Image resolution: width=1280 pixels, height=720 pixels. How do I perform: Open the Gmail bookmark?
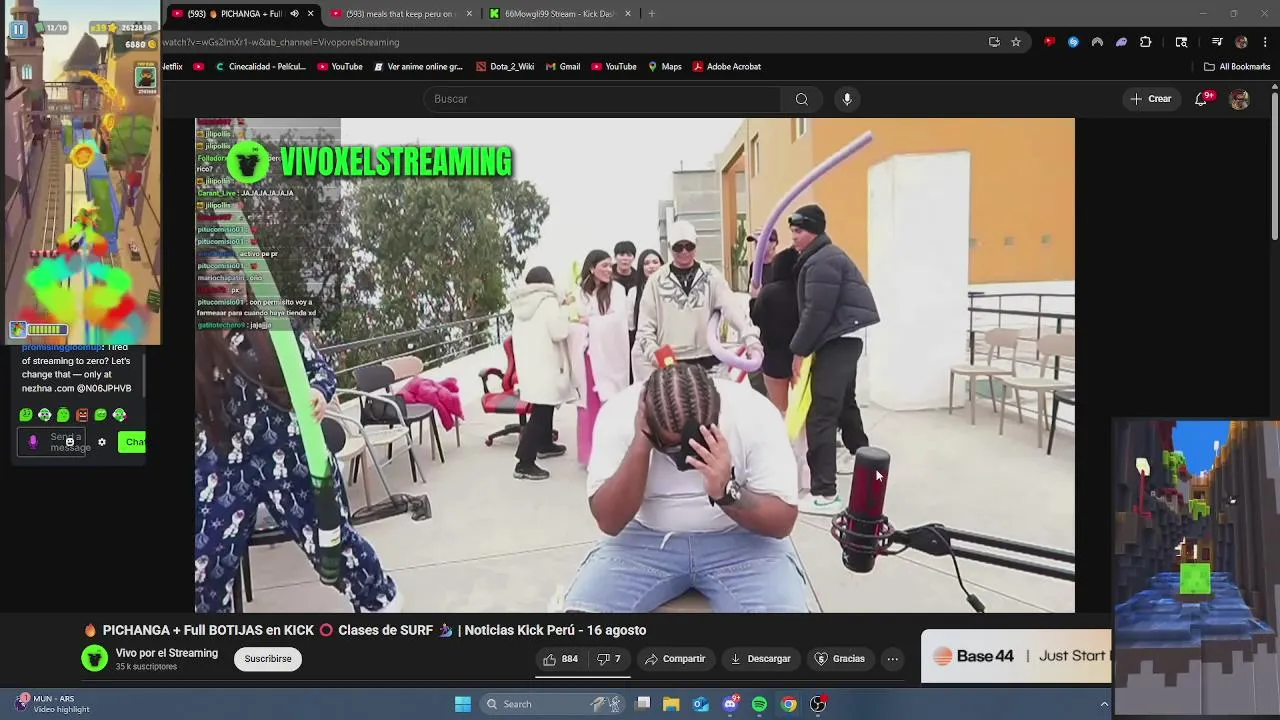tap(563, 67)
